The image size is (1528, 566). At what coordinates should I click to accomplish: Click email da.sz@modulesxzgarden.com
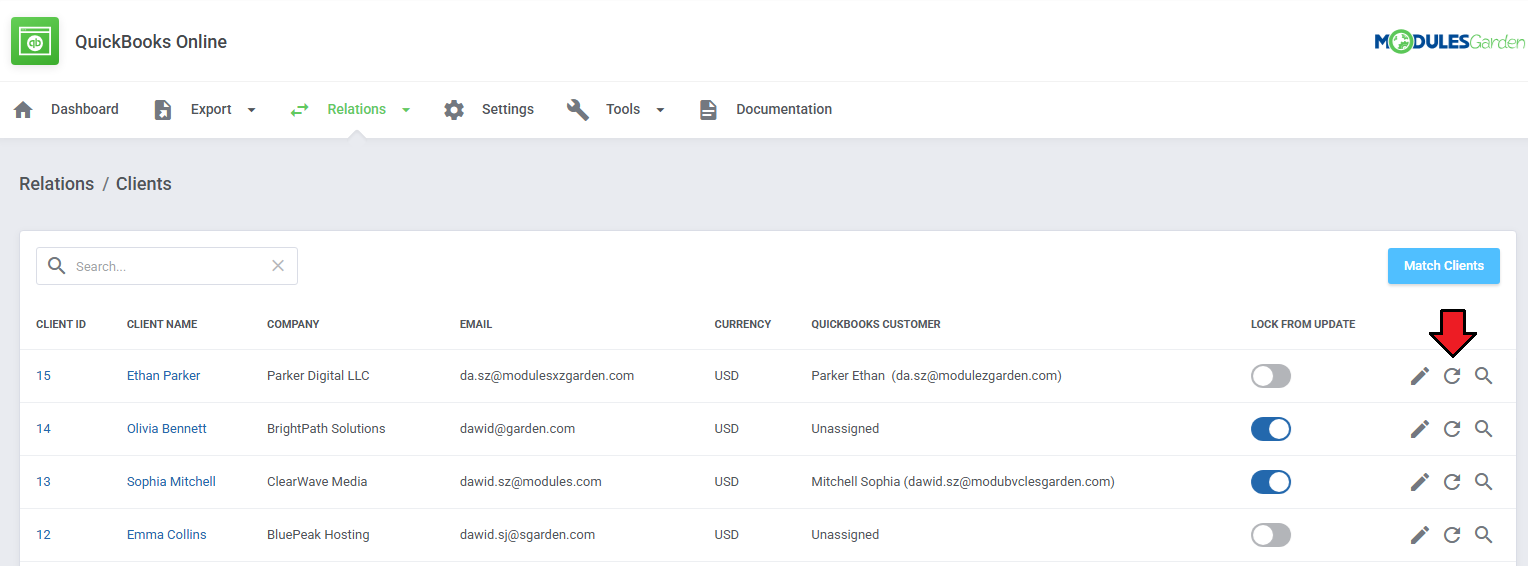547,376
